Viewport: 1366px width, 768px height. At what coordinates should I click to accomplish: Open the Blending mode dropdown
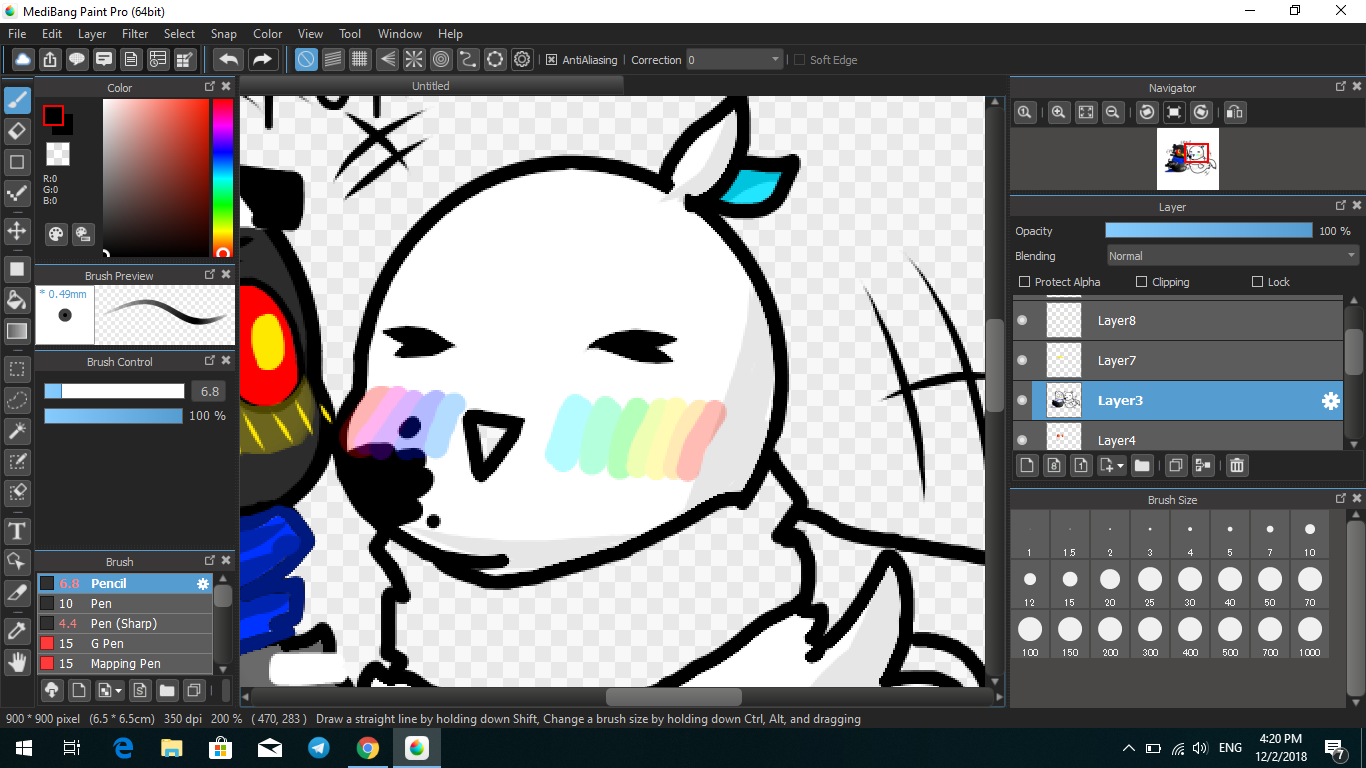coord(1231,256)
